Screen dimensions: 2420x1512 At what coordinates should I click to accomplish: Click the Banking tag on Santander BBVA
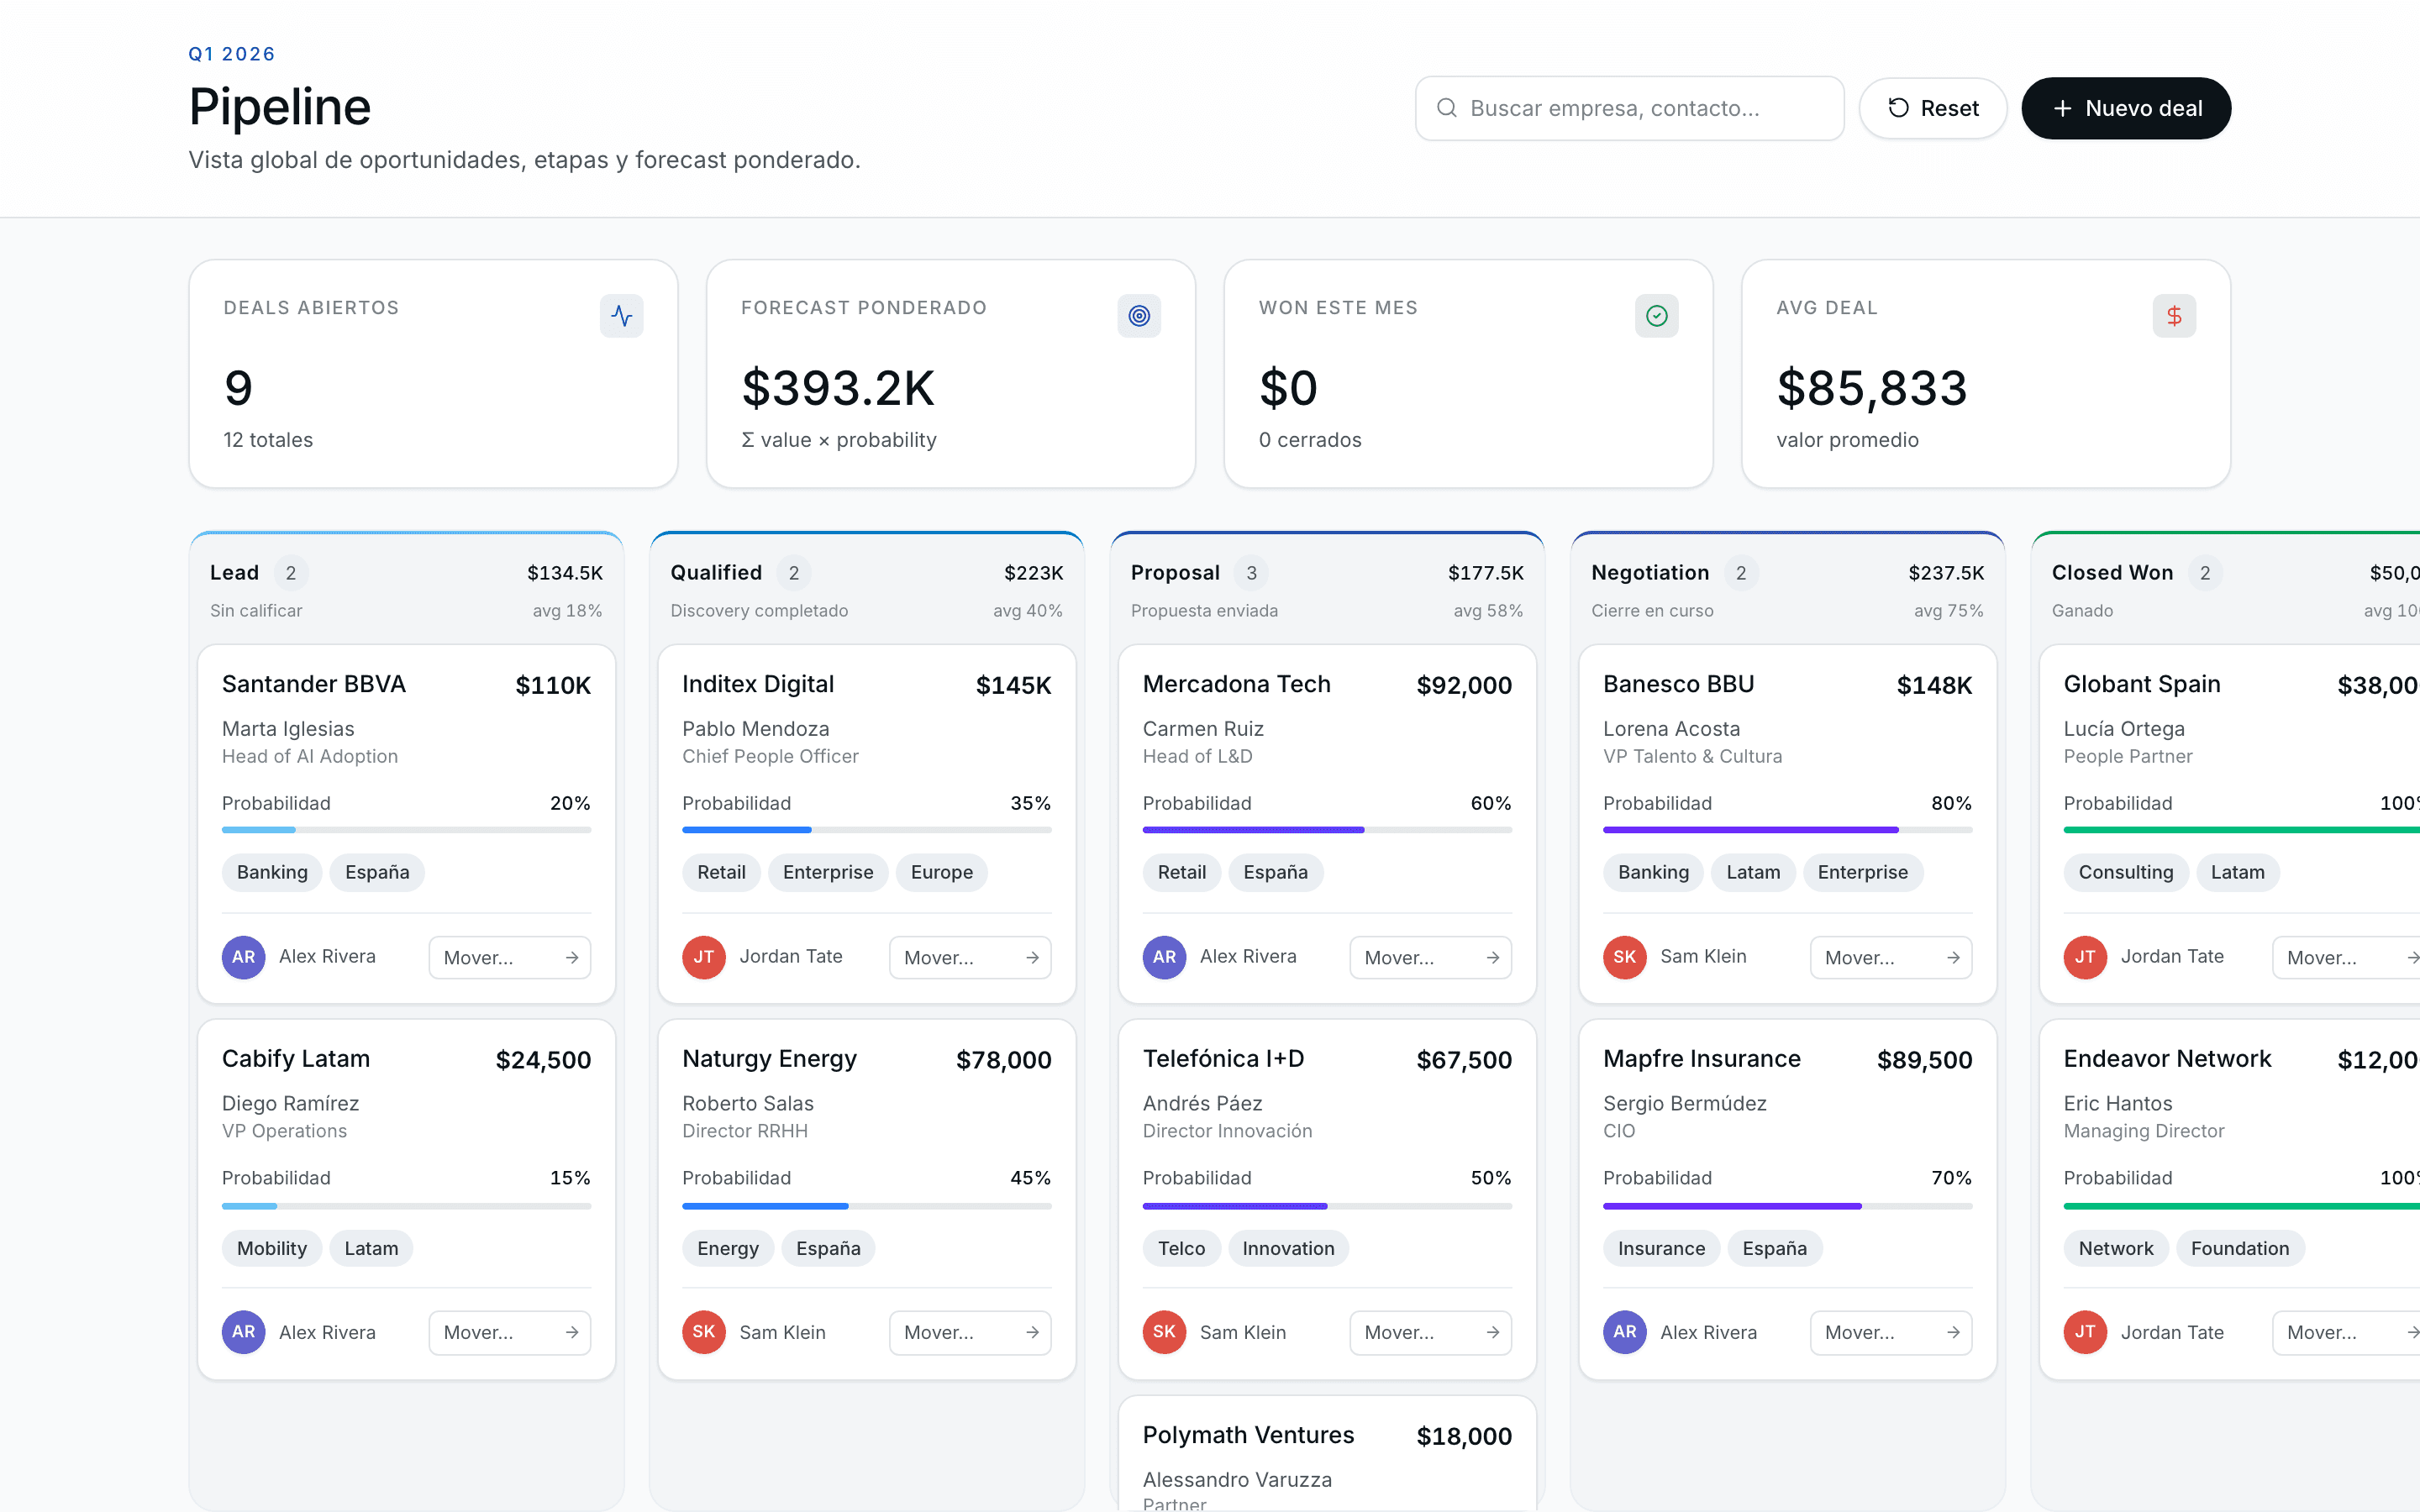pyautogui.click(x=272, y=872)
